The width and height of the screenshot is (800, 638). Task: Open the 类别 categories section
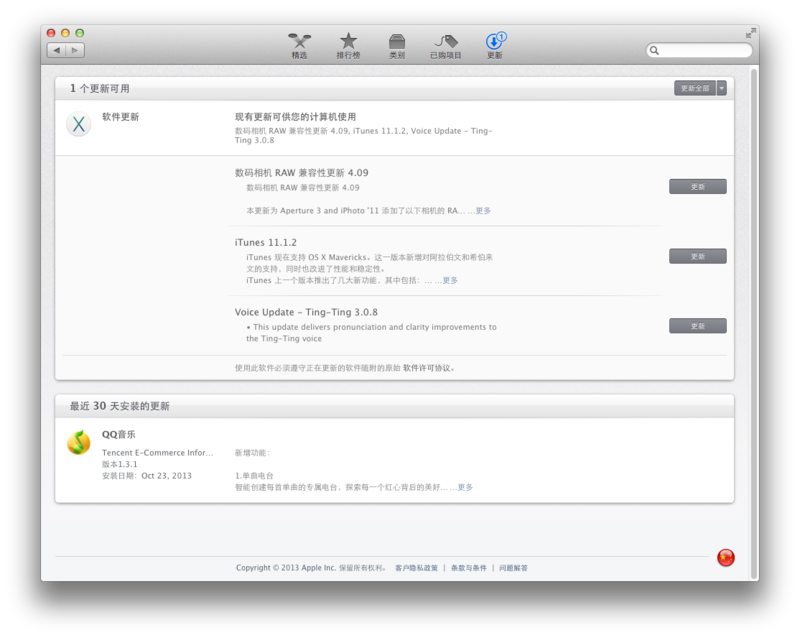click(x=397, y=46)
